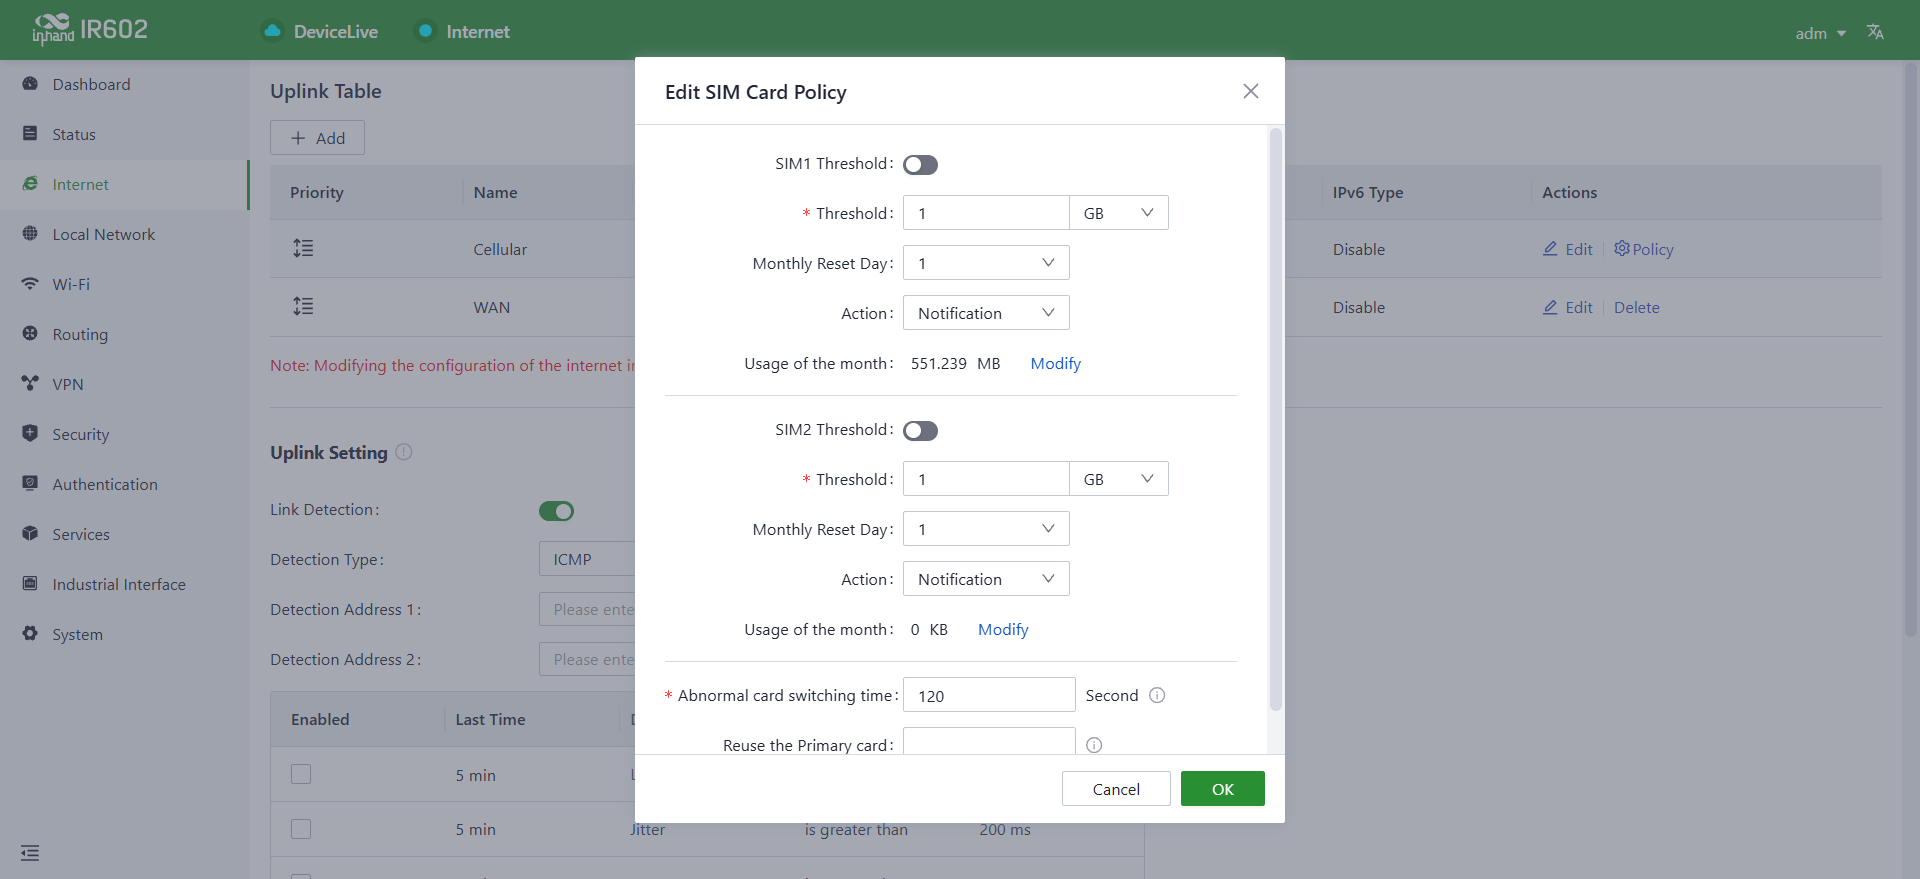
Task: Open the adm user menu
Action: pyautogui.click(x=1821, y=33)
